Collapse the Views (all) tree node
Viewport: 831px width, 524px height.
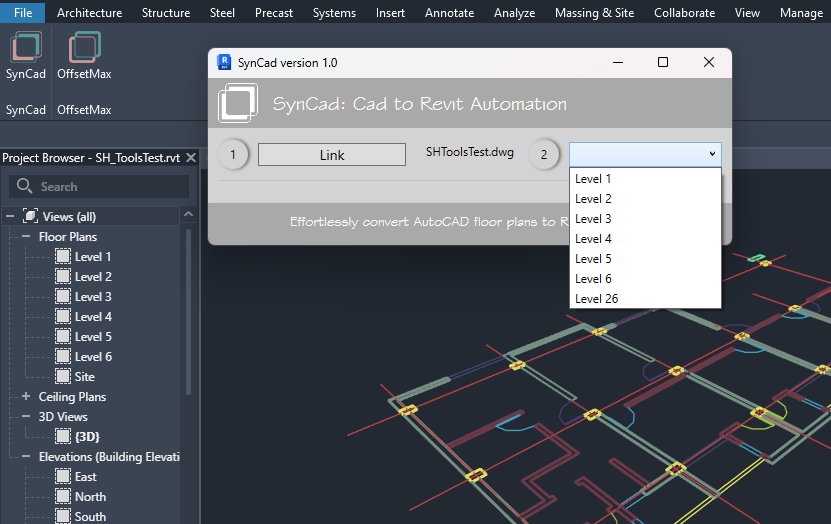click(x=10, y=216)
